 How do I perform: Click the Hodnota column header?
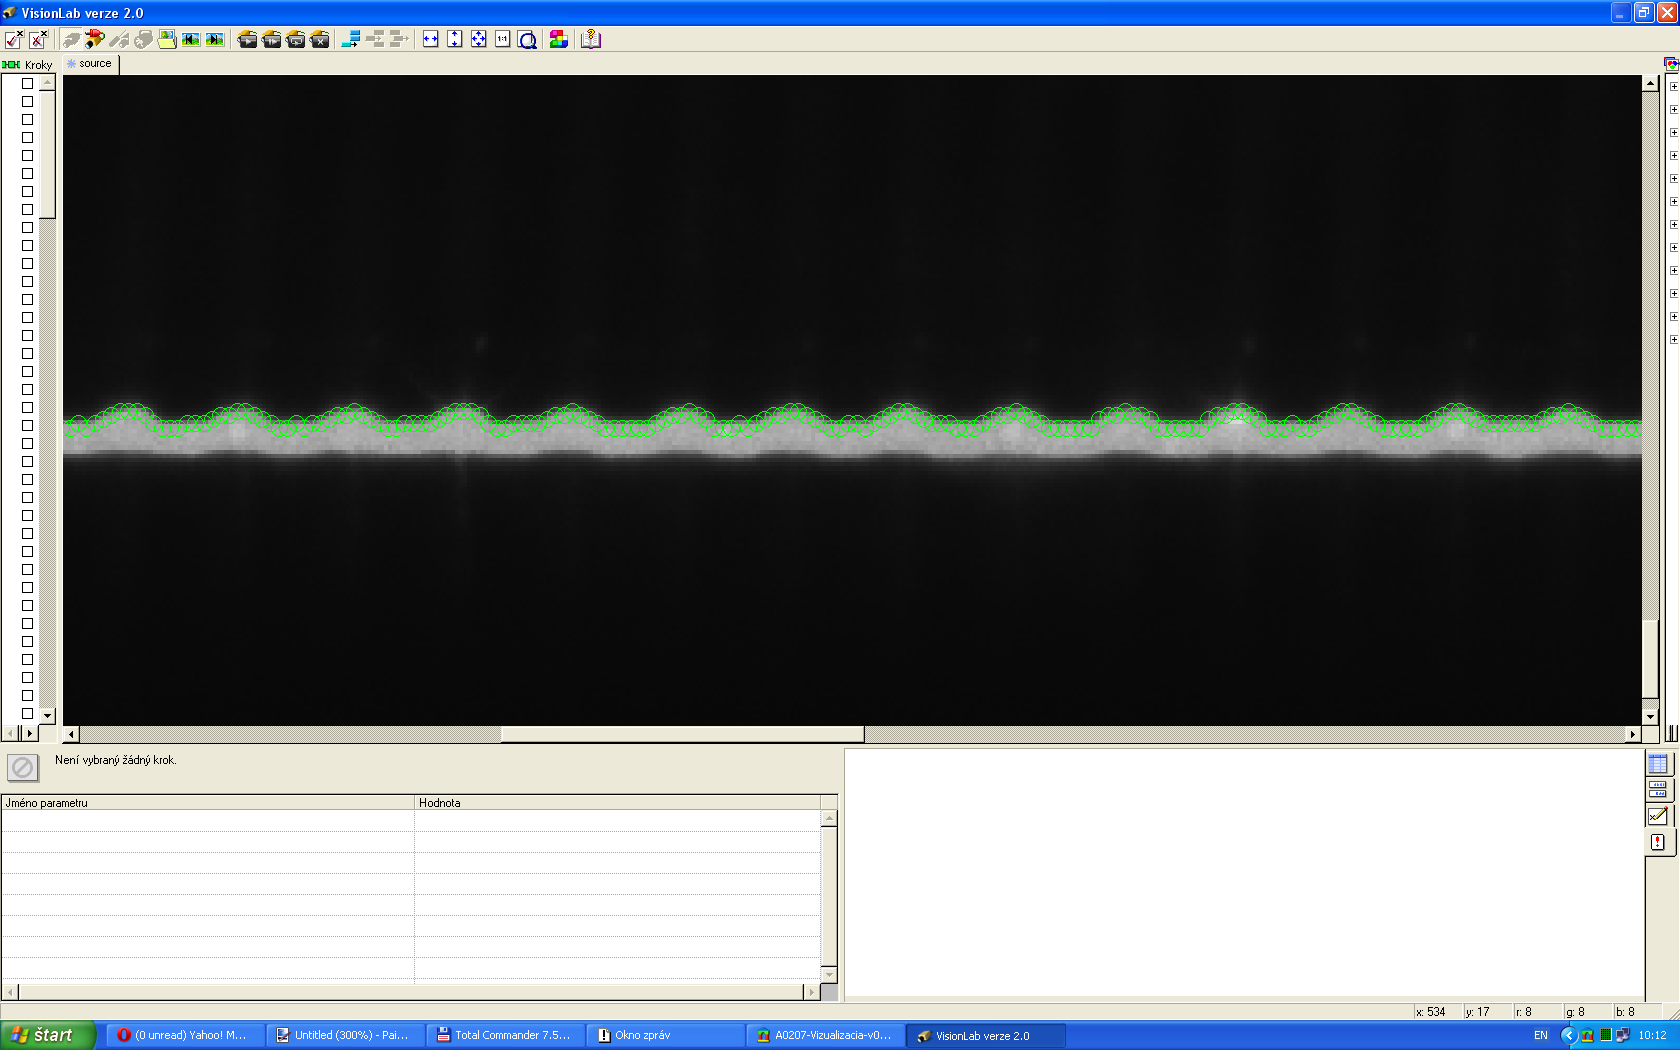pyautogui.click(x=616, y=802)
